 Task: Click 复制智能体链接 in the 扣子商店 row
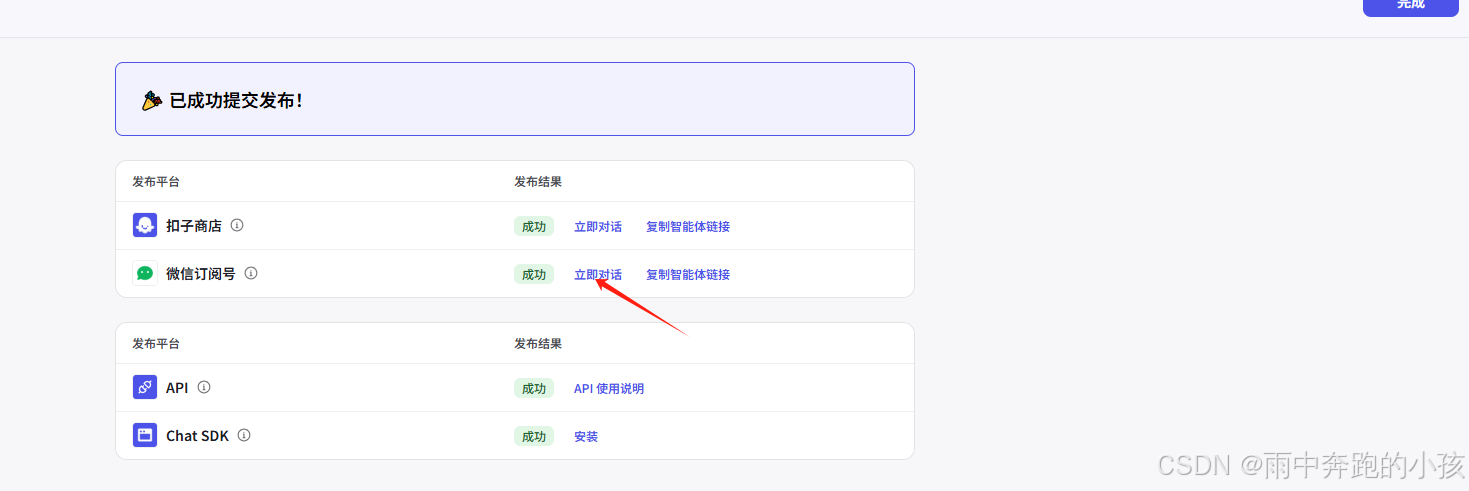(x=688, y=227)
